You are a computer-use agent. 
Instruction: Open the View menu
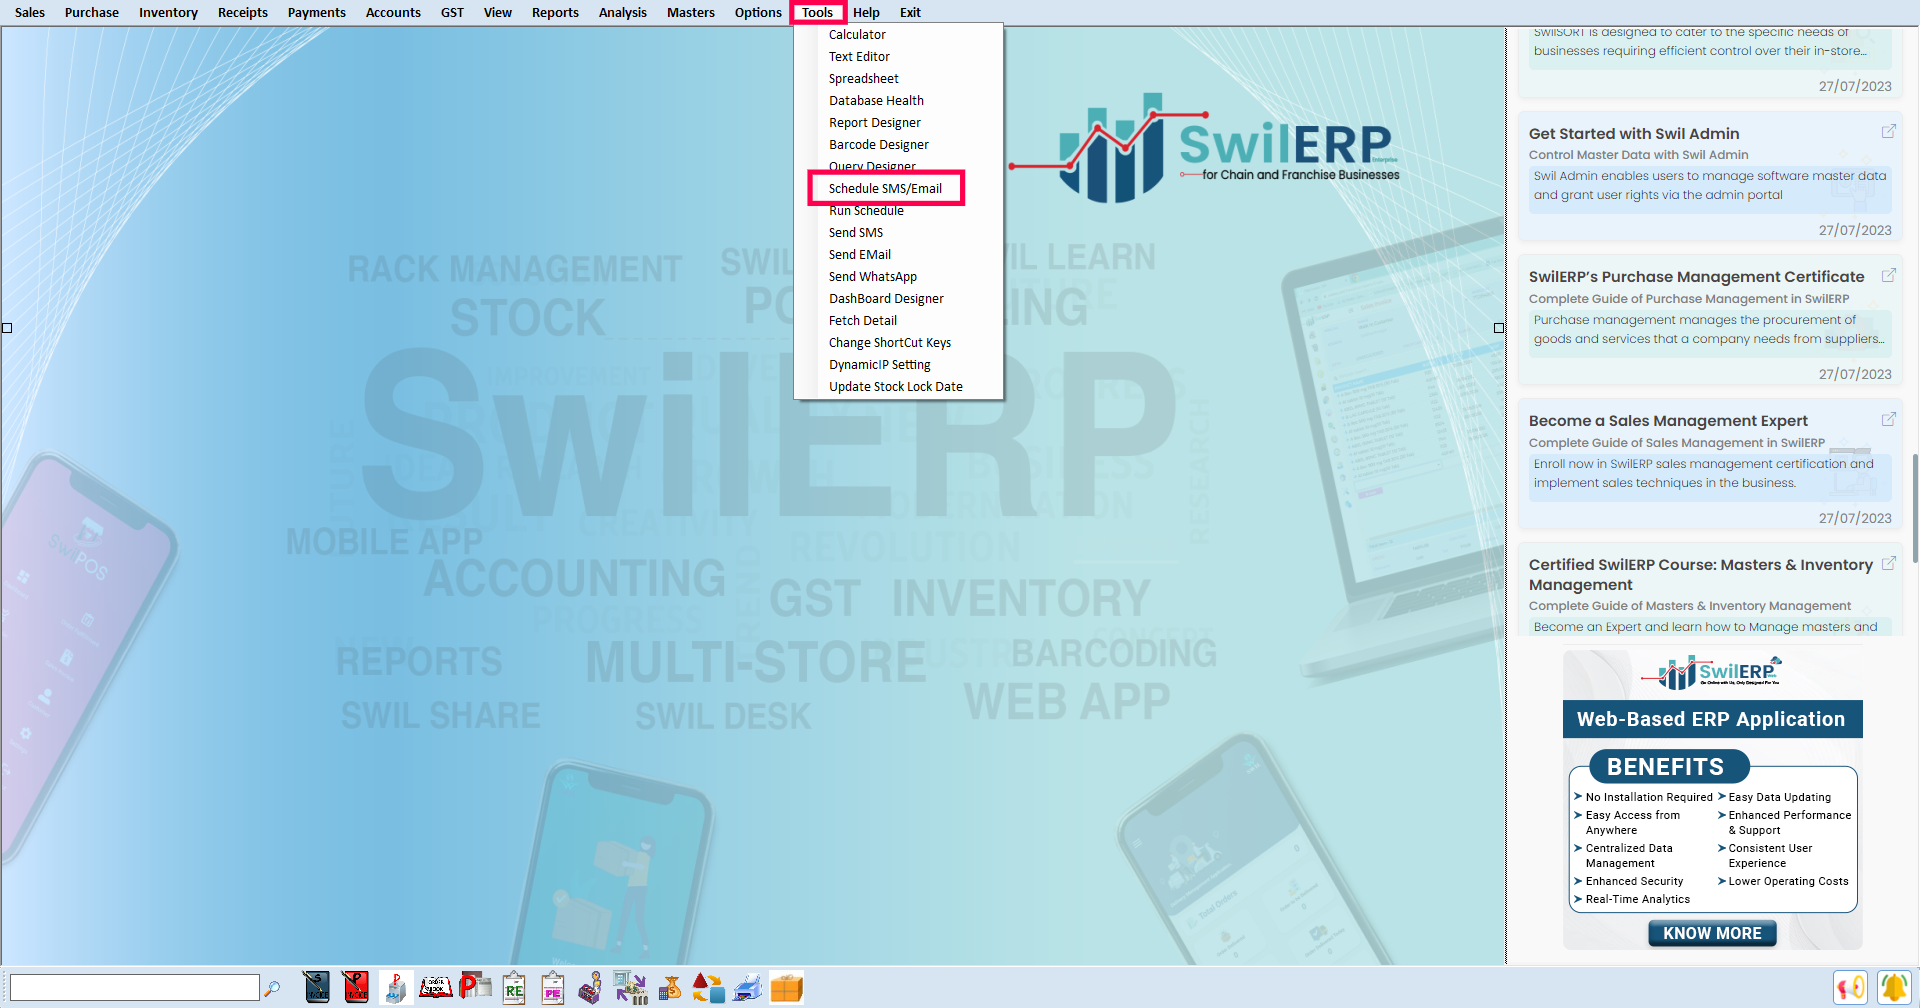click(x=498, y=12)
